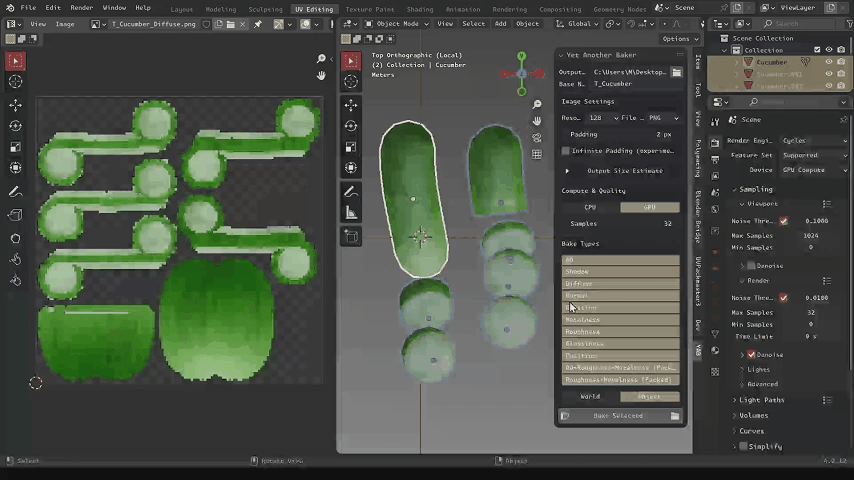Viewport: 854px width, 480px height.
Task: Click the viewport zoom magnifier icon
Action: [x=537, y=104]
